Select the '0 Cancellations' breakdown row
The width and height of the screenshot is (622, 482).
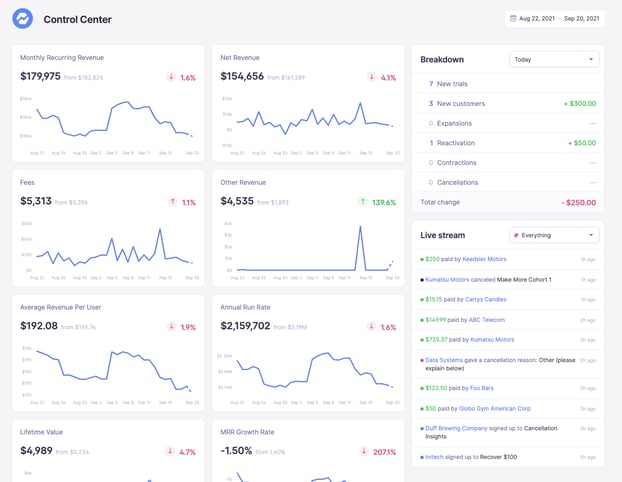point(508,182)
